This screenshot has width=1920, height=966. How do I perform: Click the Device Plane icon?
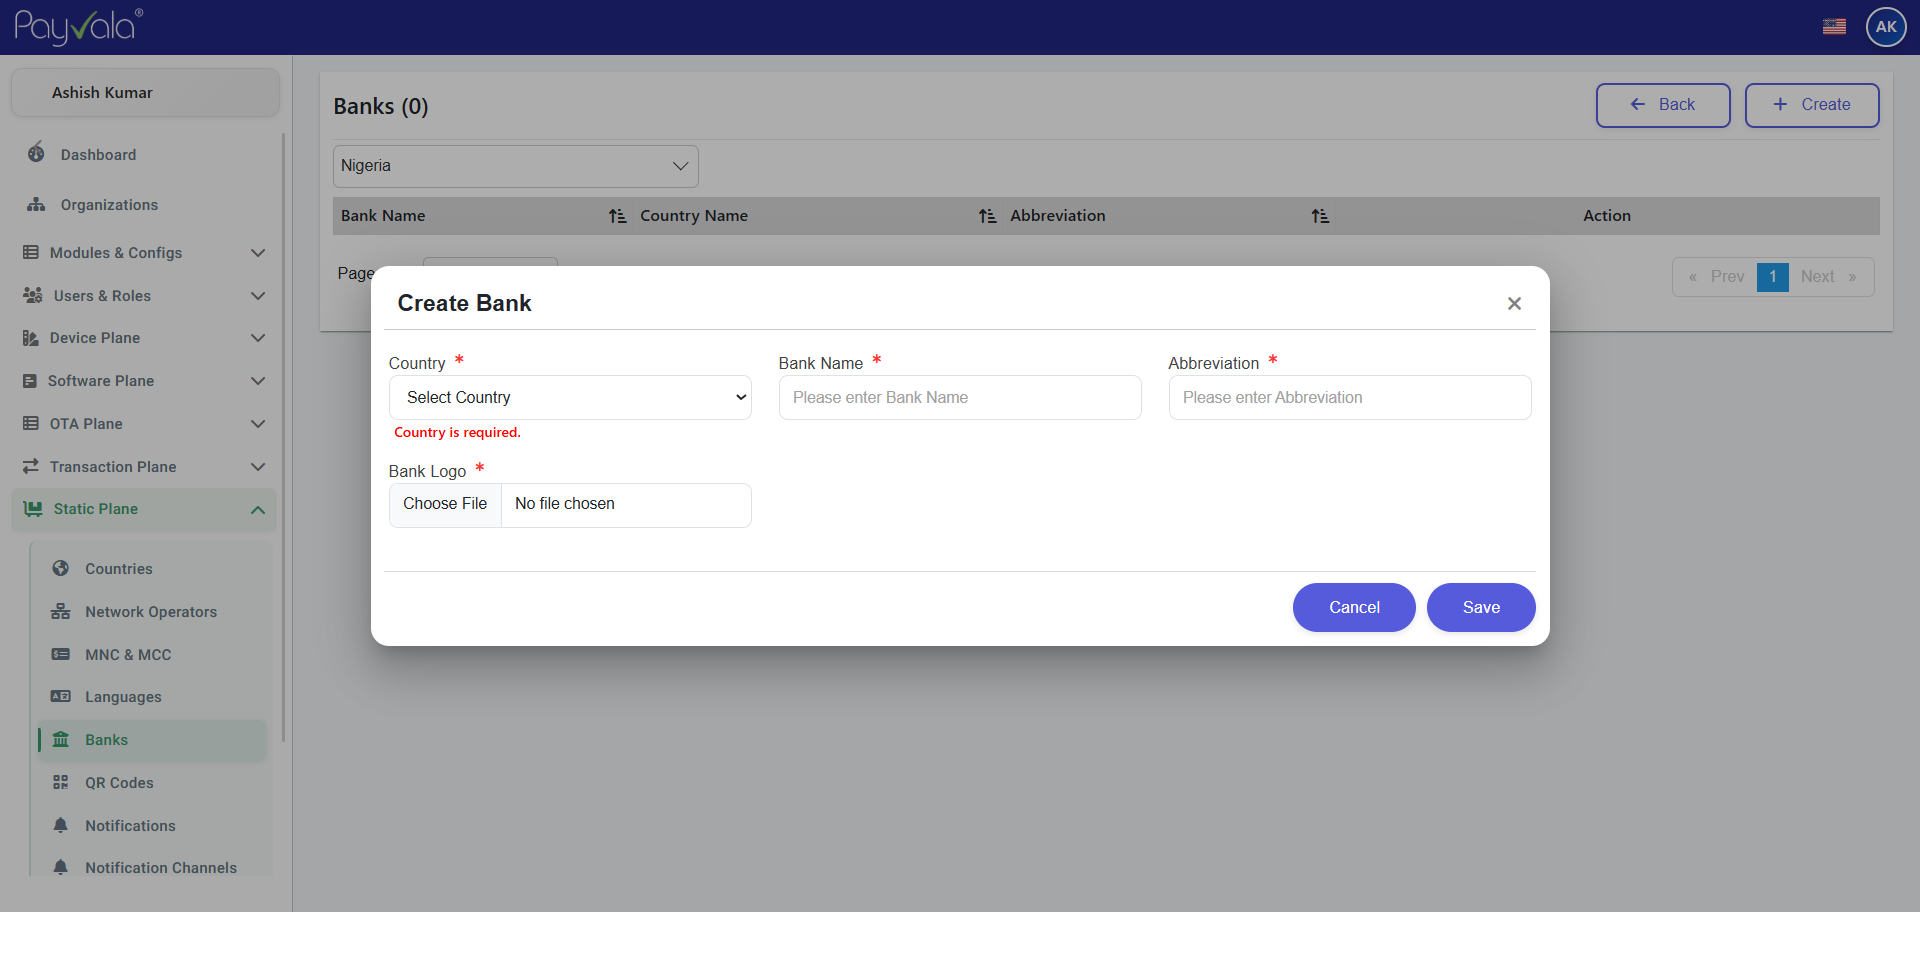[31, 338]
